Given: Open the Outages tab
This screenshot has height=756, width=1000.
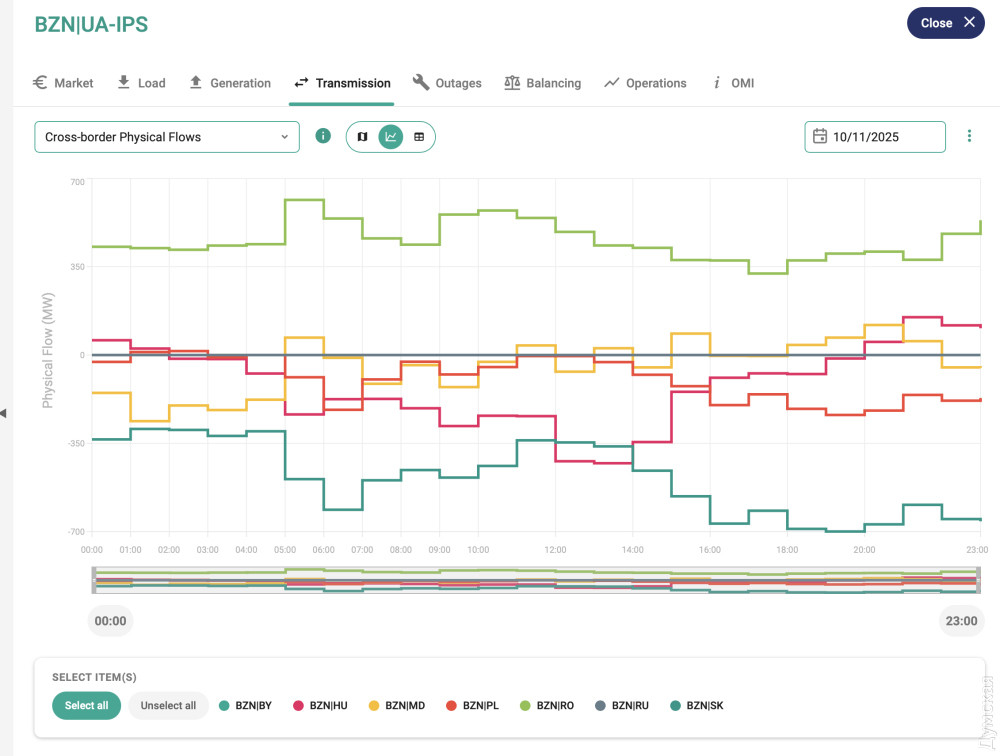Looking at the screenshot, I should click(x=447, y=83).
